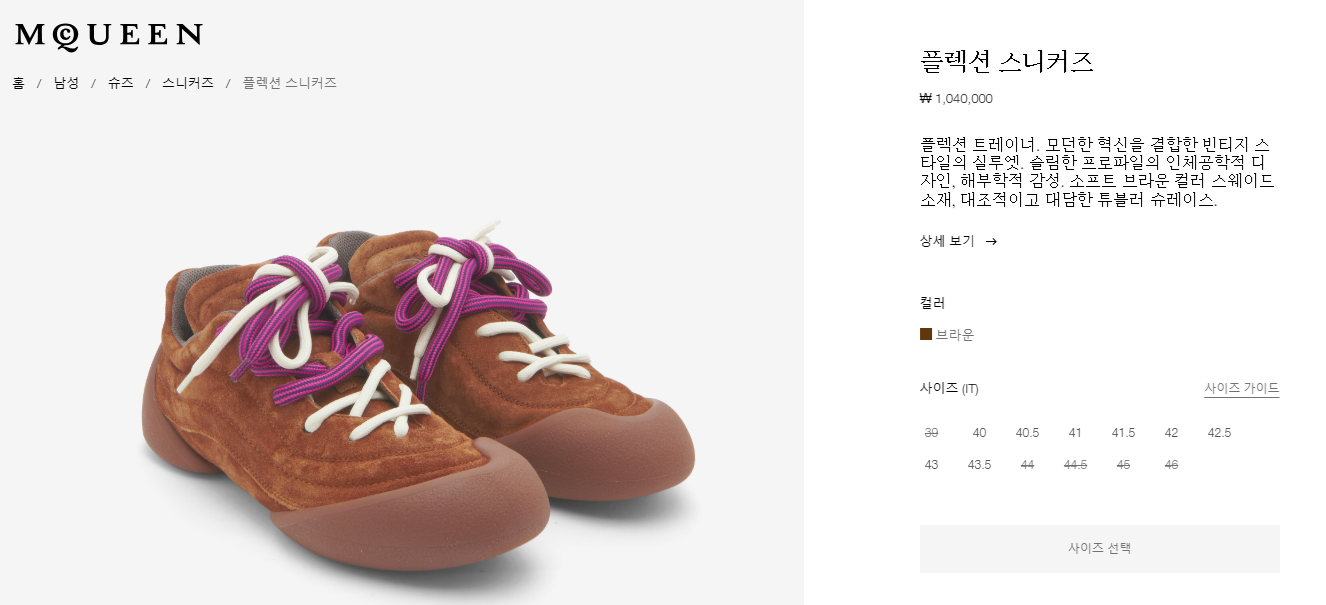Click the 플렉션 스니커즈 product title
This screenshot has height=605, width=1326.
coord(1006,62)
